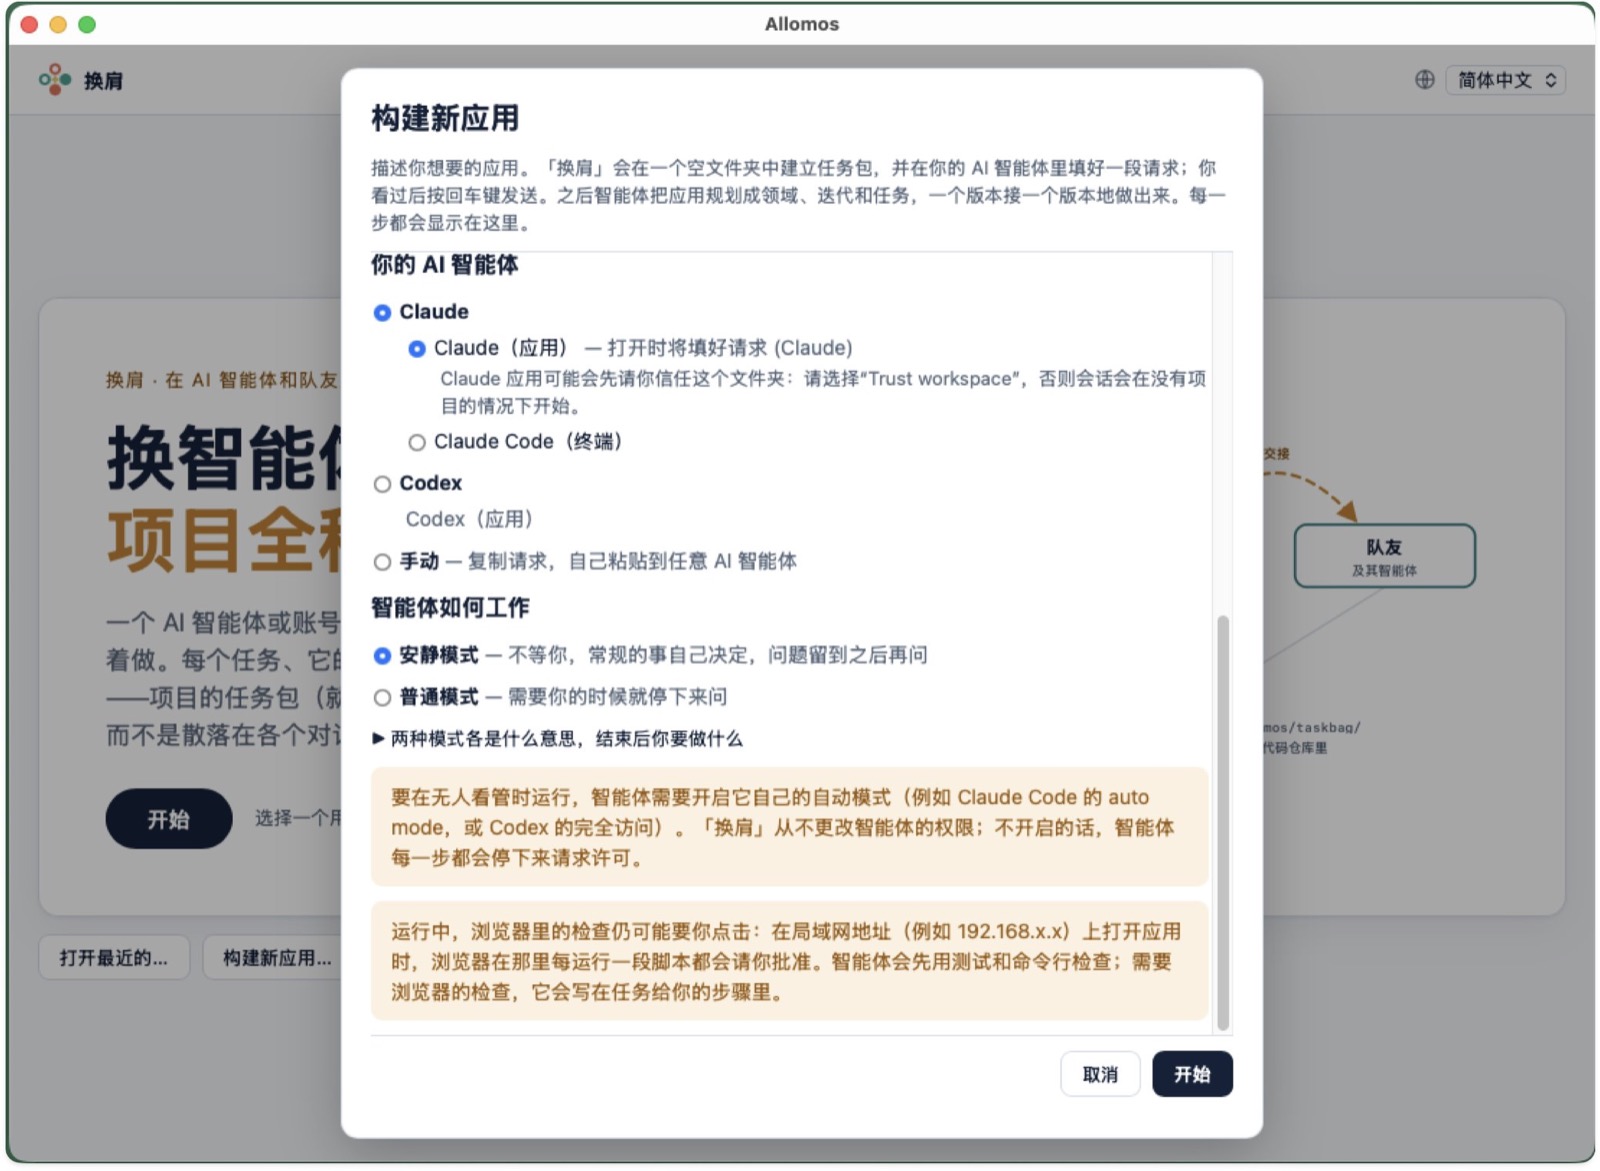Expand 两种模式各是什么意思 disclosure triangle
The width and height of the screenshot is (1600, 1171).
378,739
